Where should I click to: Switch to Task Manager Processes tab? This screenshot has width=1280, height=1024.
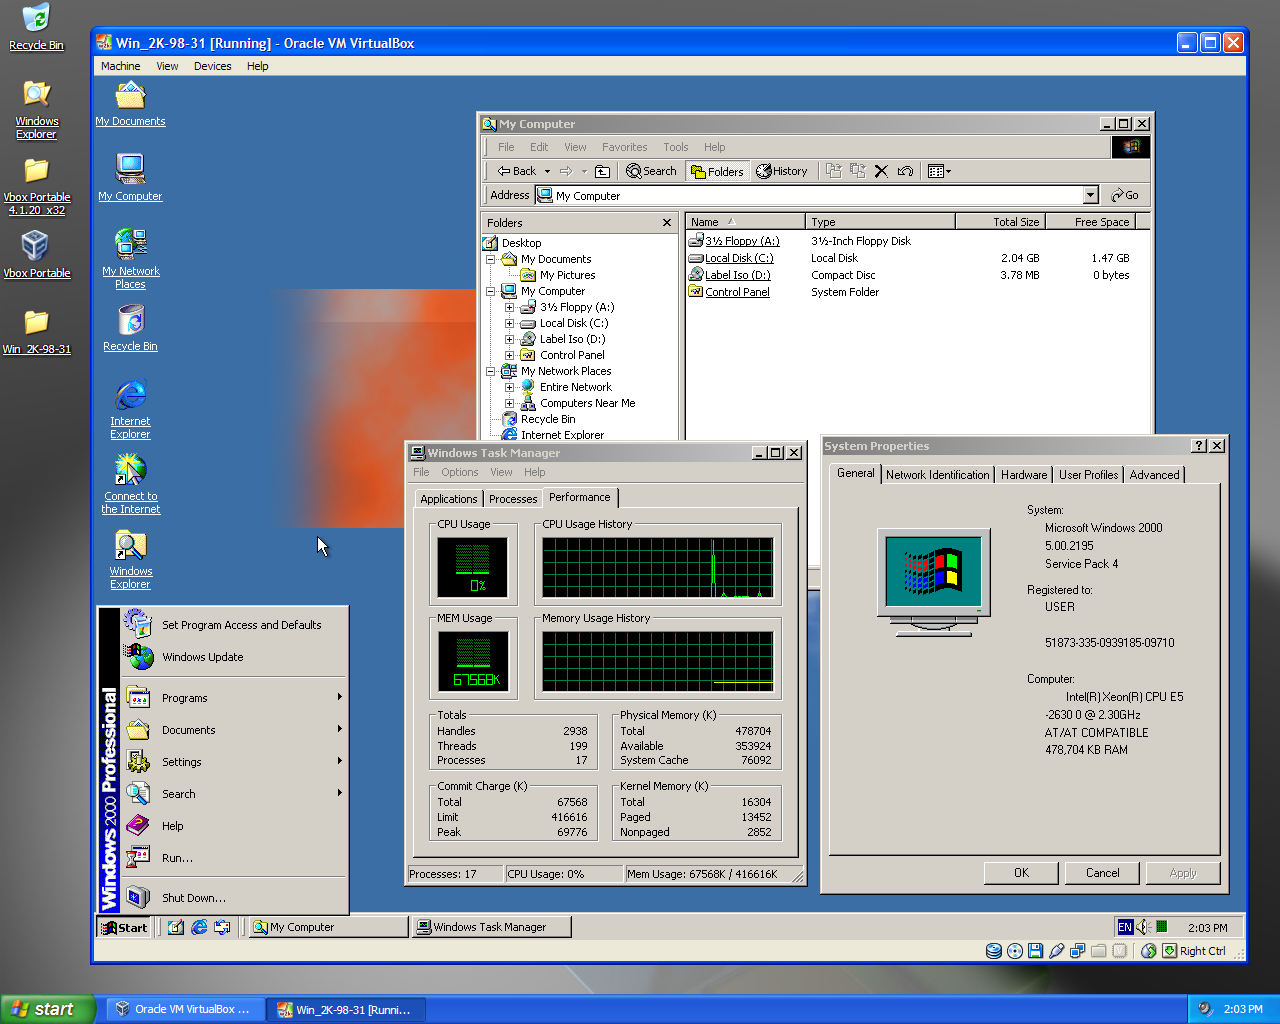pos(513,499)
